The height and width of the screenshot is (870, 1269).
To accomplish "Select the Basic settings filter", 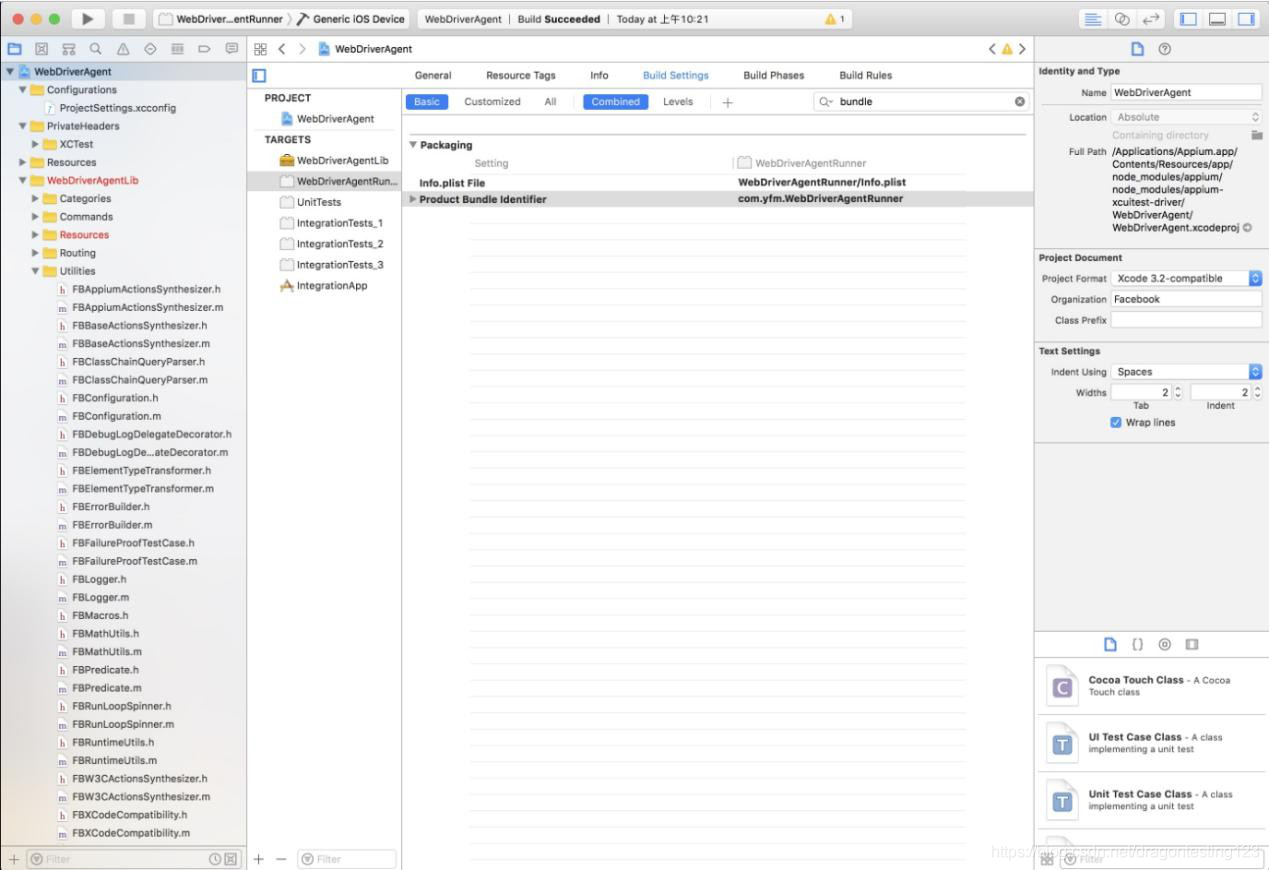I will (427, 101).
